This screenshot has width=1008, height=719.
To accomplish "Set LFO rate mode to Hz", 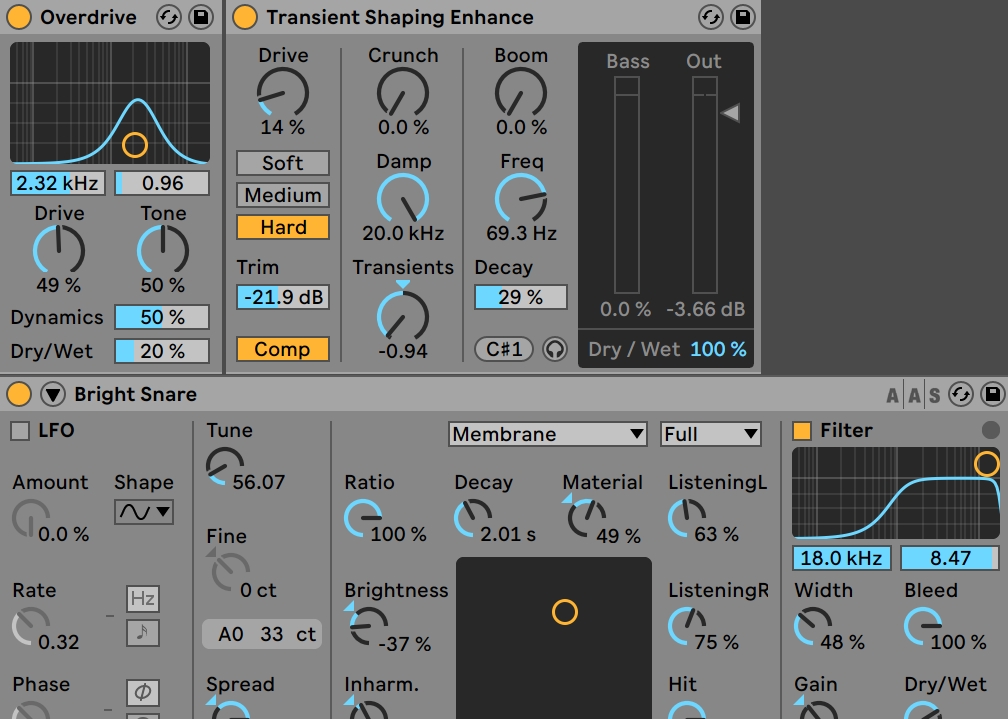I will [x=142, y=599].
